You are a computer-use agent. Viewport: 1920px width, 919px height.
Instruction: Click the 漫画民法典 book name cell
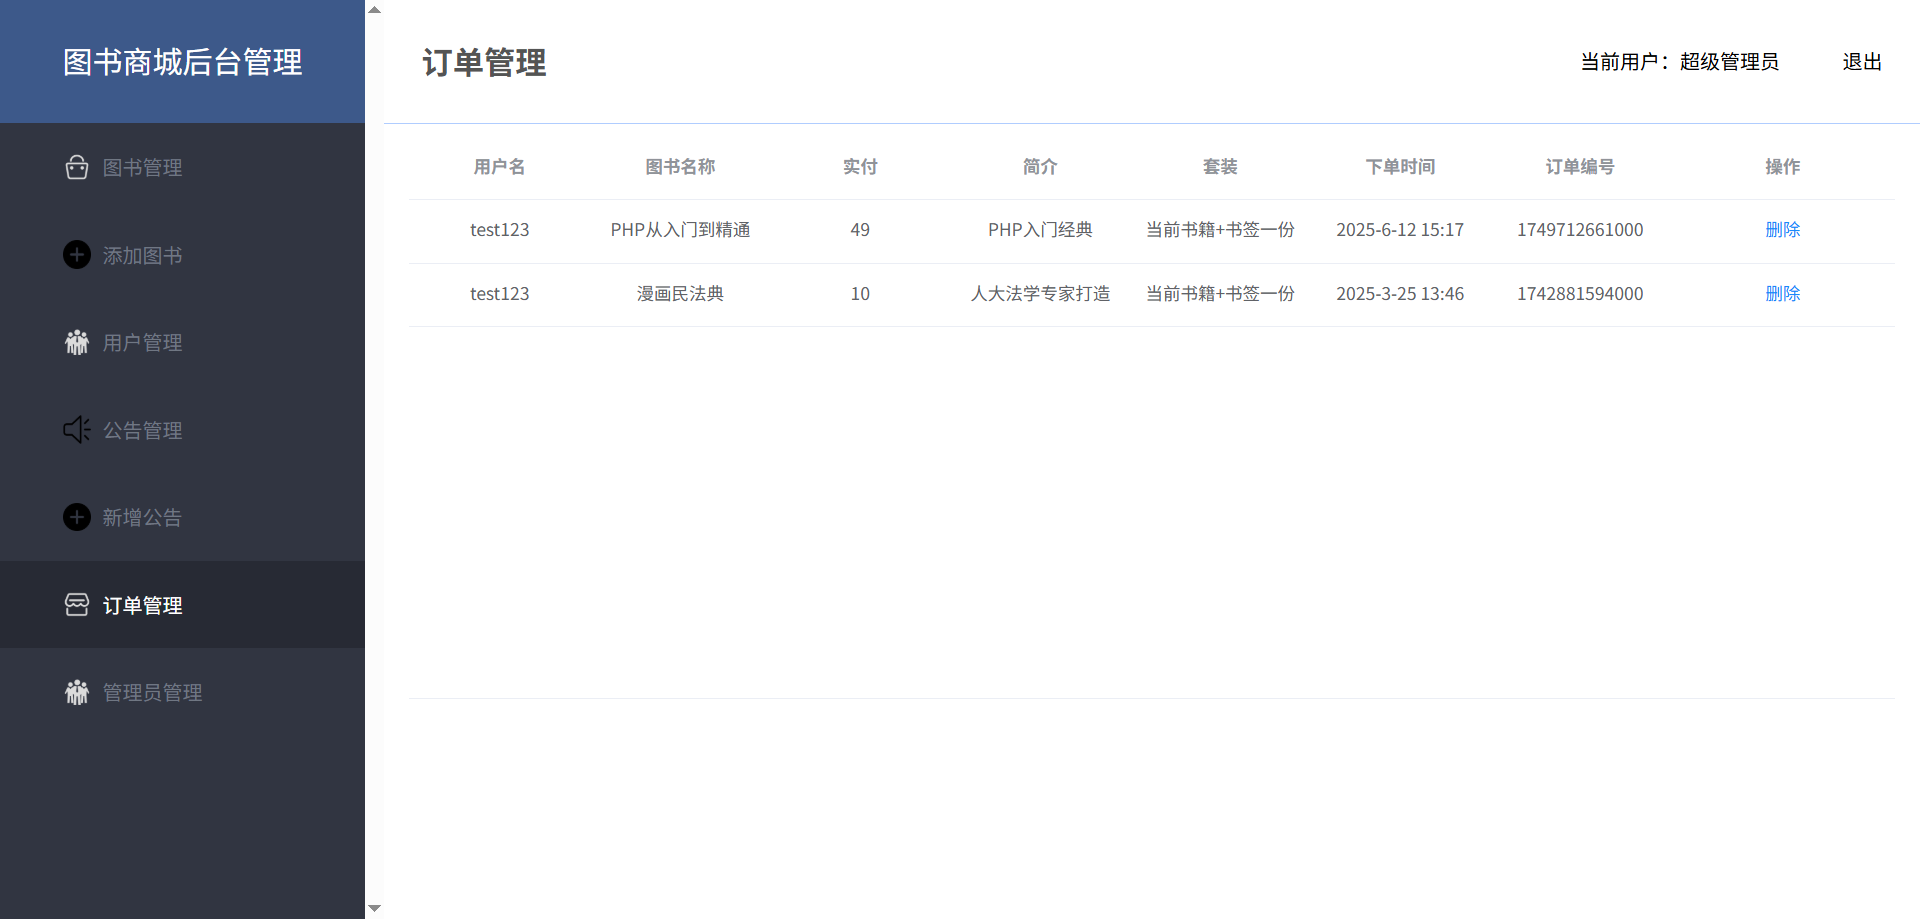pos(680,294)
